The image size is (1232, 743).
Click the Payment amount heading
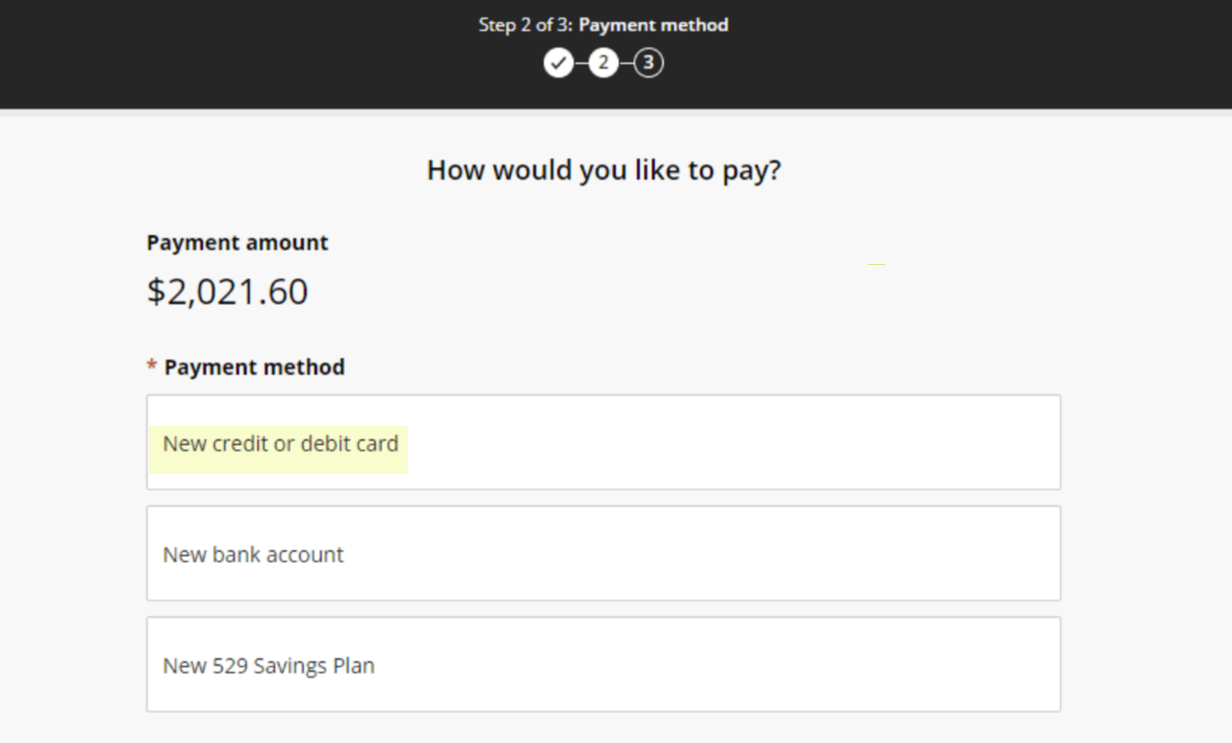[236, 242]
